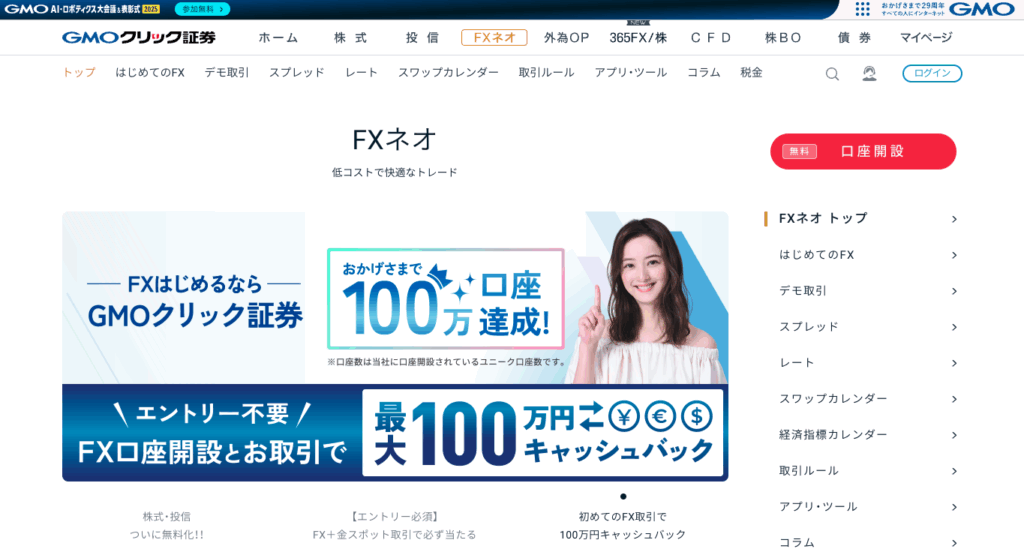Open the GMO services grid icon
Image resolution: width=1024 pixels, height=558 pixels.
pyautogui.click(x=862, y=8)
